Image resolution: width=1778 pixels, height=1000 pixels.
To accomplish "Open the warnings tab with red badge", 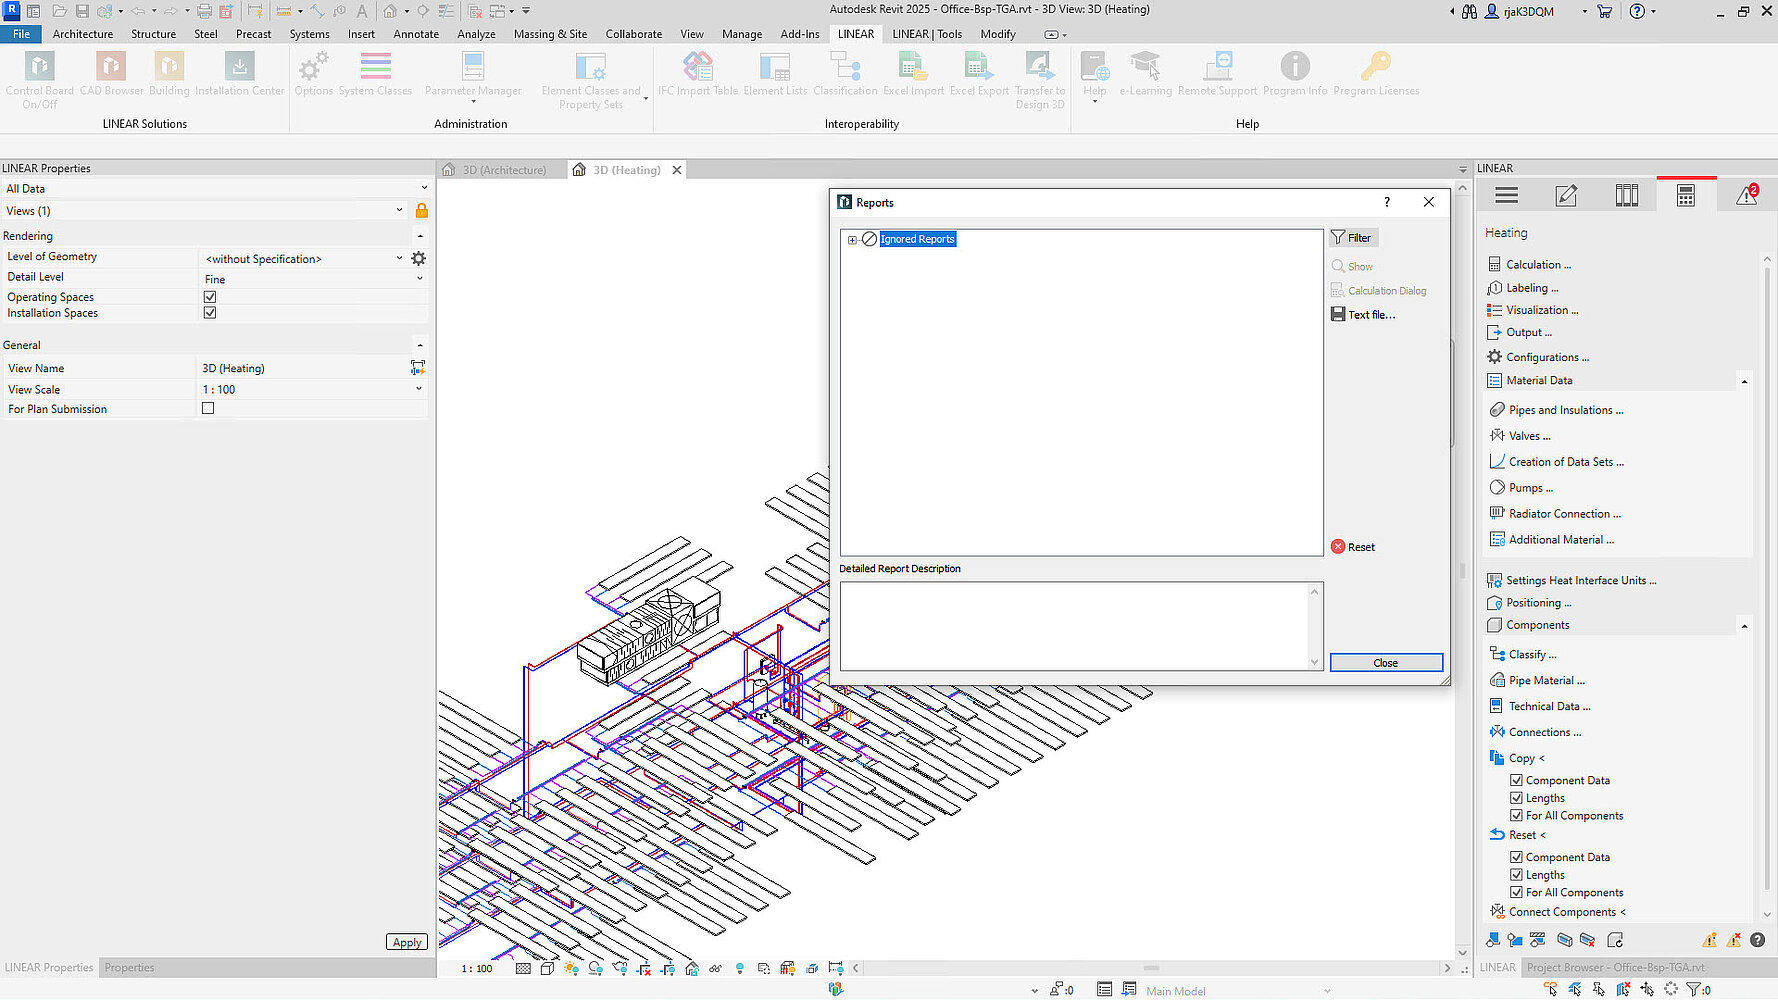I will coord(1747,195).
